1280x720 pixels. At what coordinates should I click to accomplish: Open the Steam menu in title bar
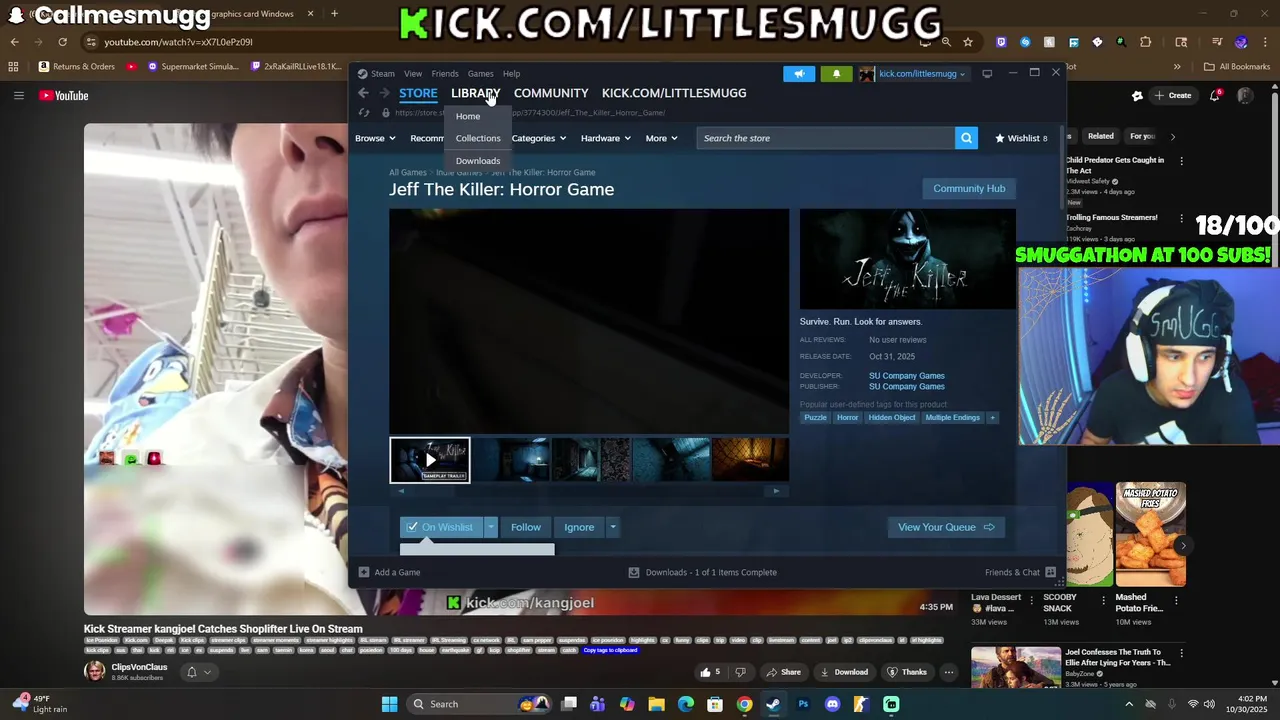pos(376,73)
